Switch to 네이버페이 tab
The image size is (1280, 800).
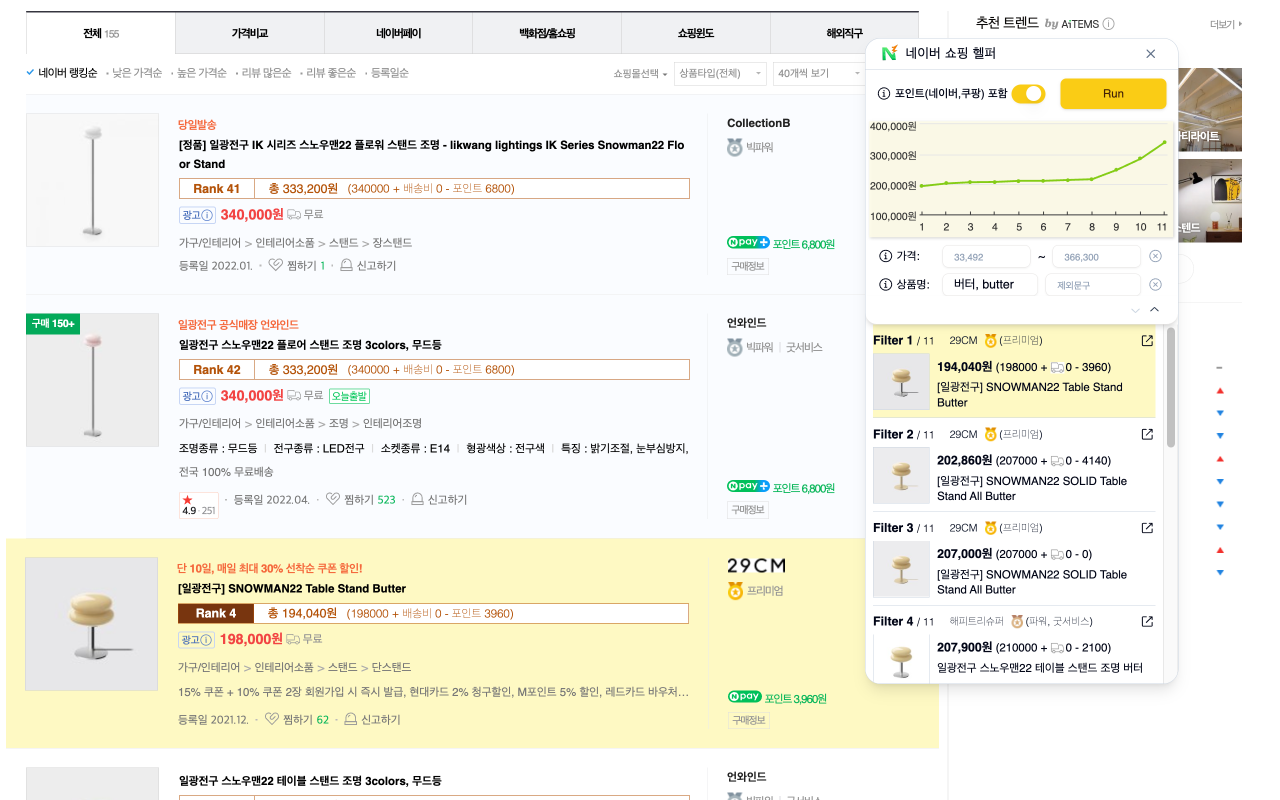tap(398, 33)
